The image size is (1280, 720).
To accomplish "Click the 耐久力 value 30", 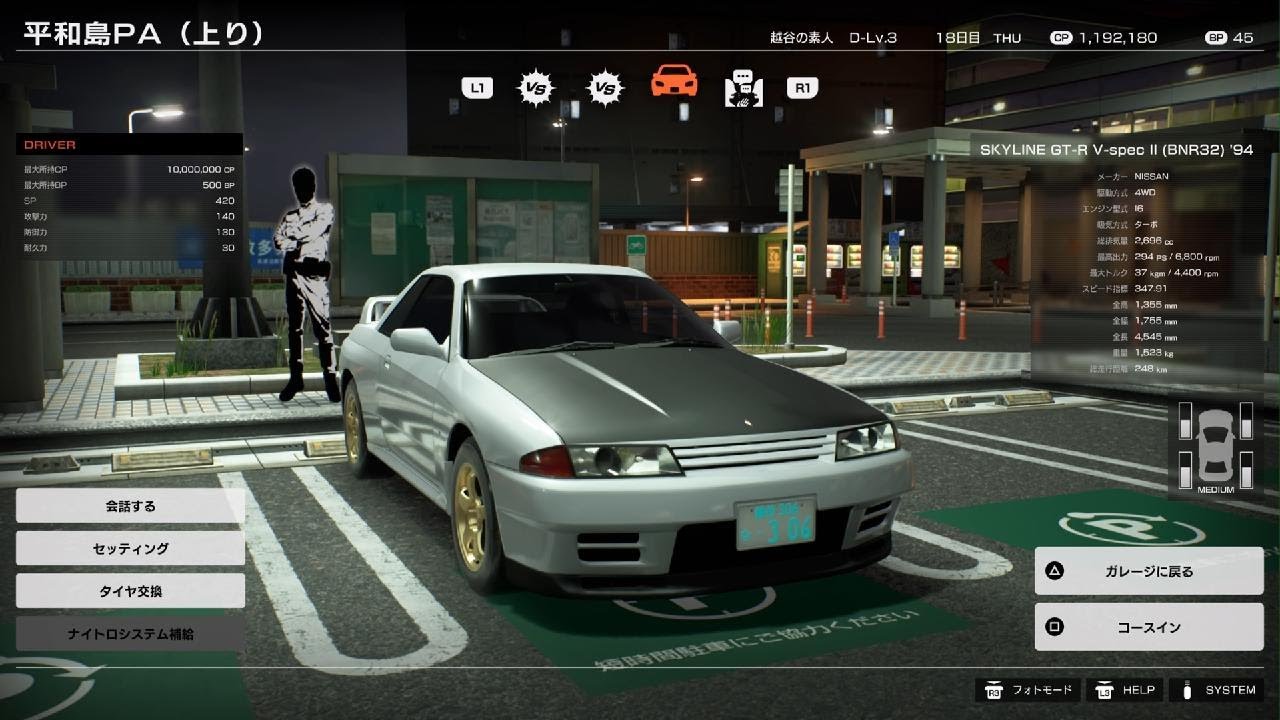I will tap(228, 248).
